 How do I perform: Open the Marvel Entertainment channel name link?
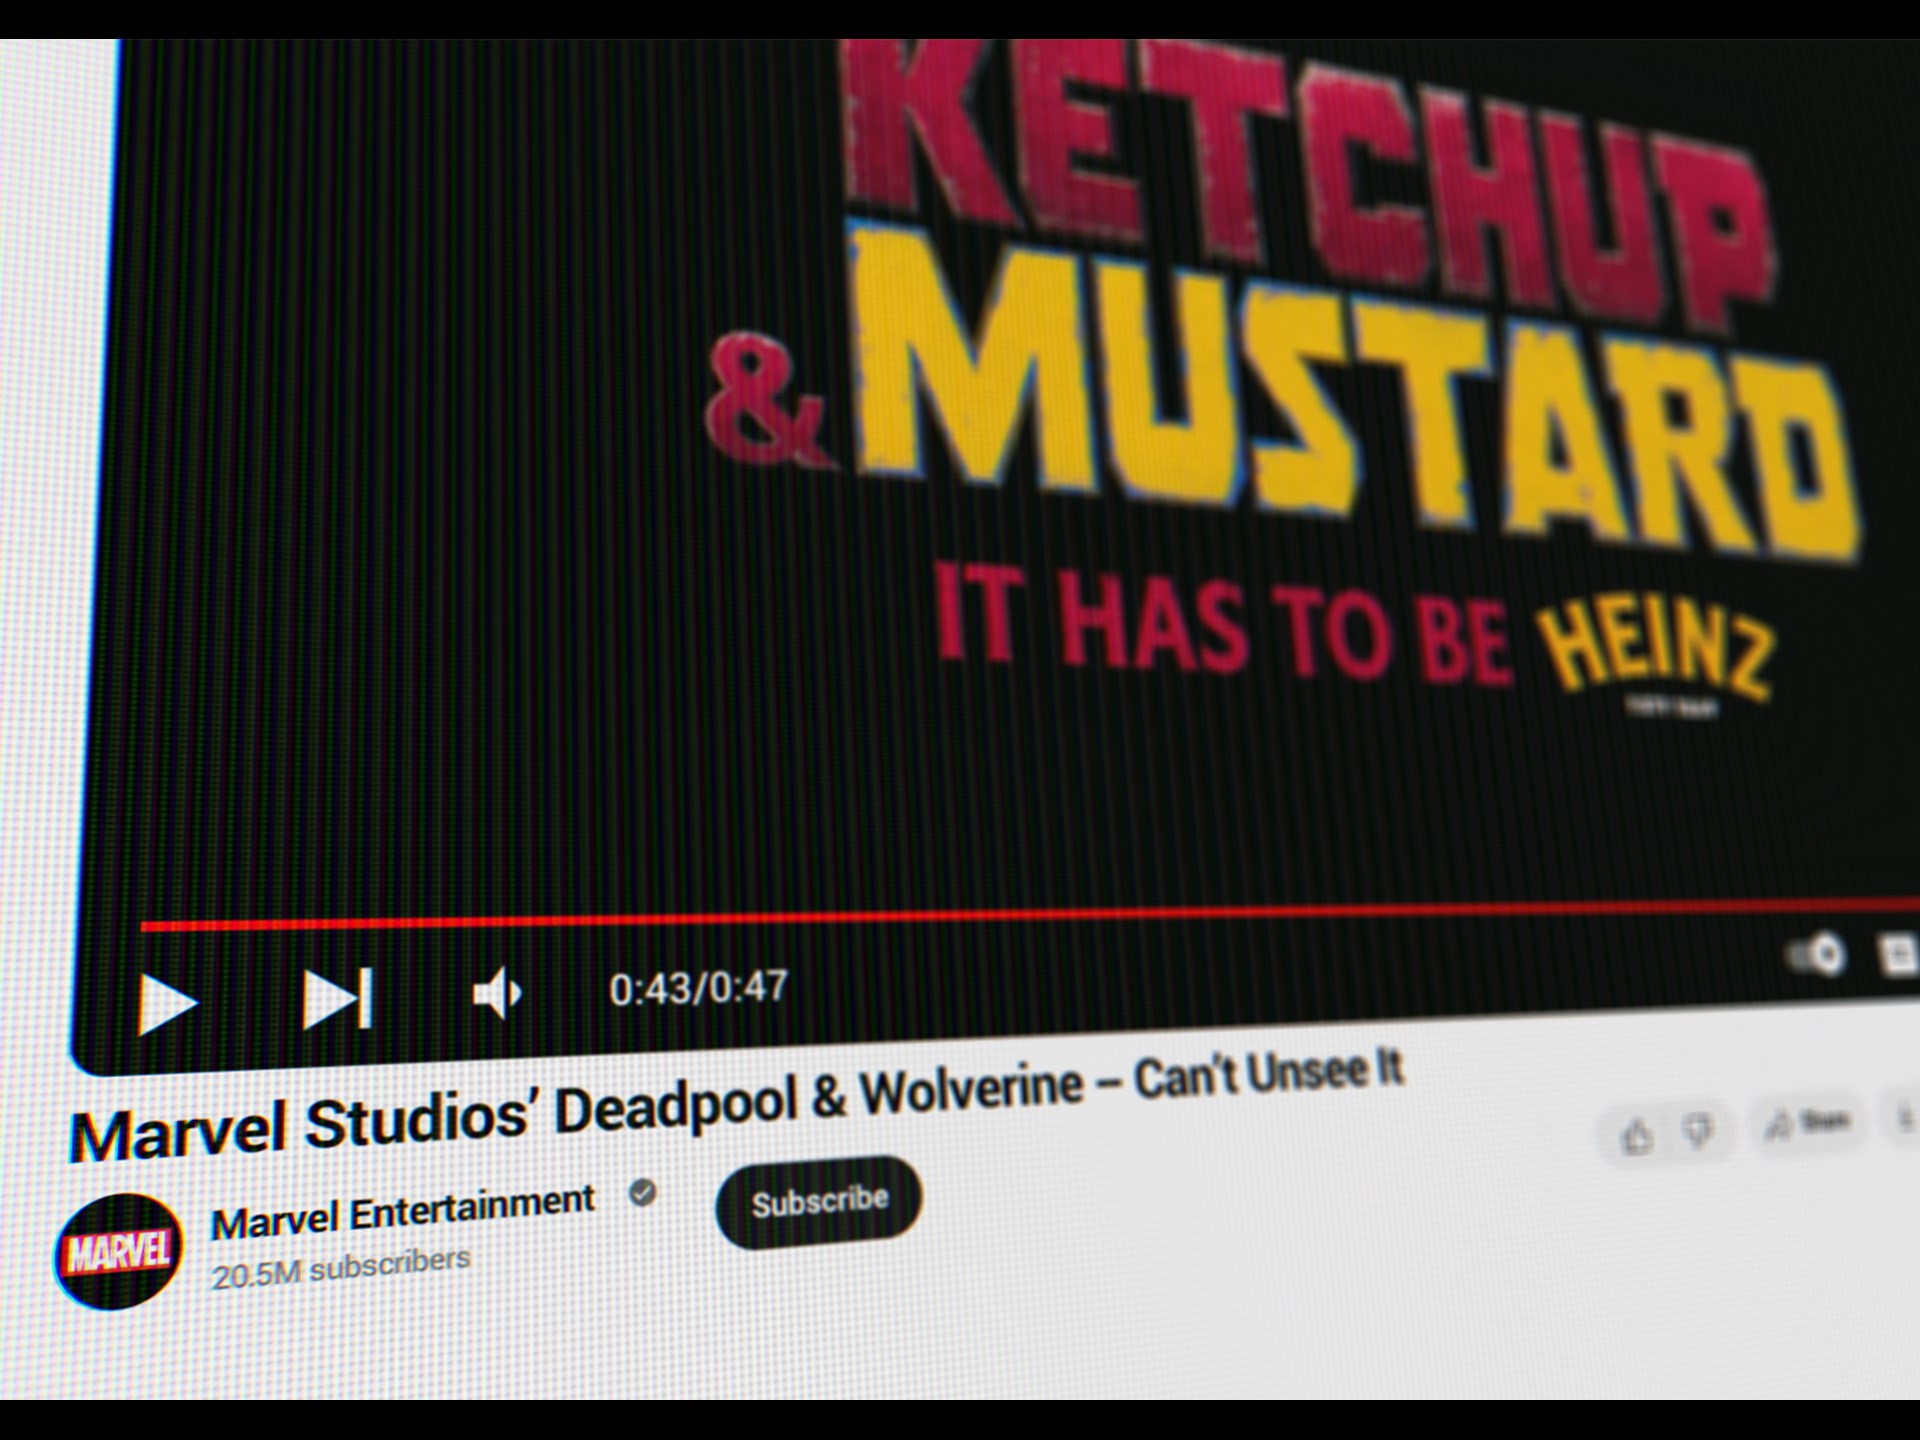[403, 1212]
